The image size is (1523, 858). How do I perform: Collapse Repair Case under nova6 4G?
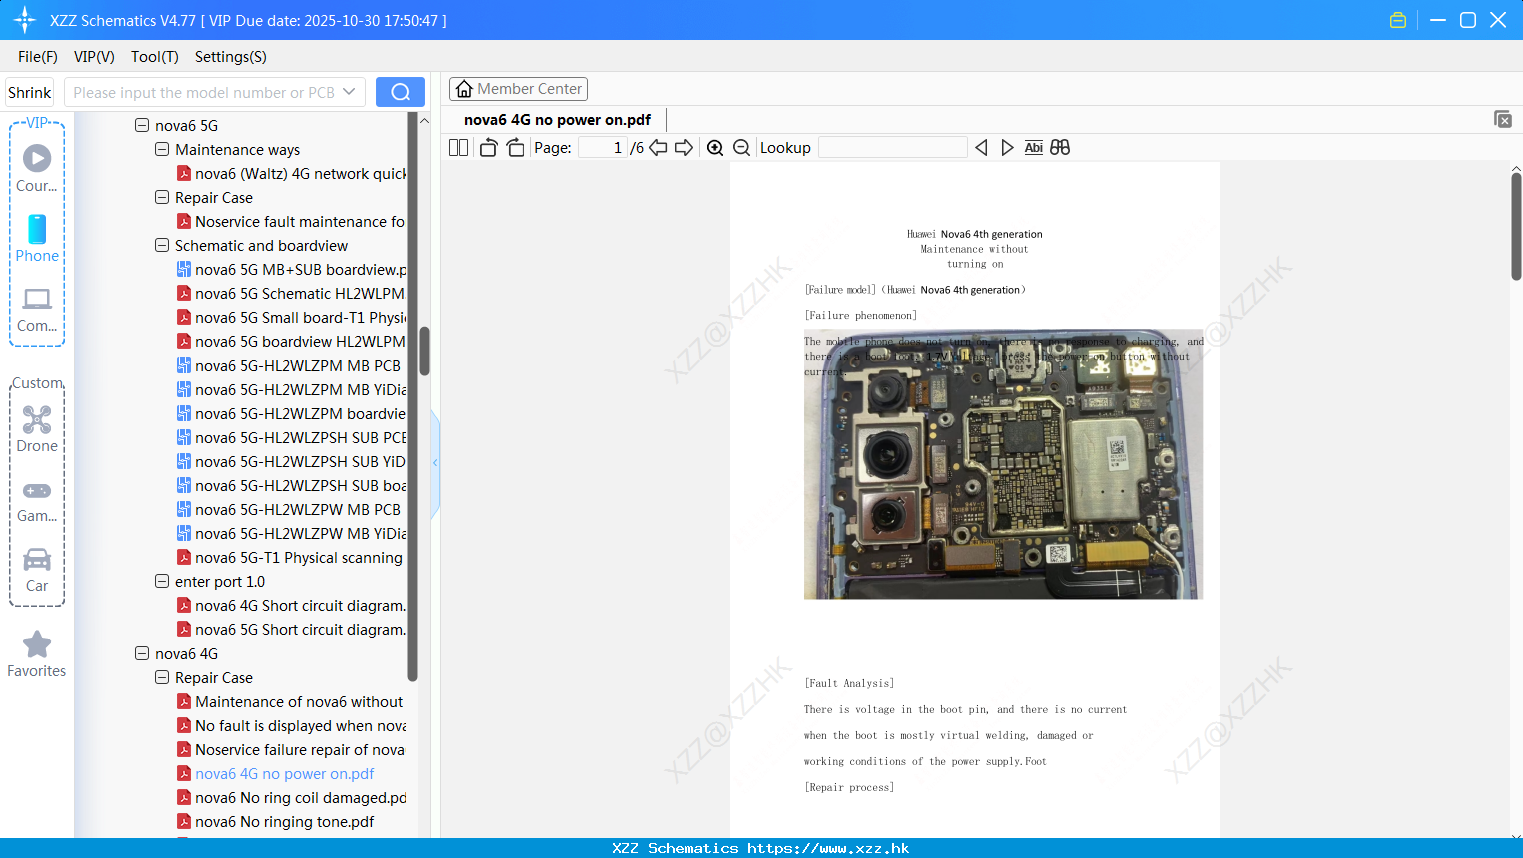(x=162, y=677)
